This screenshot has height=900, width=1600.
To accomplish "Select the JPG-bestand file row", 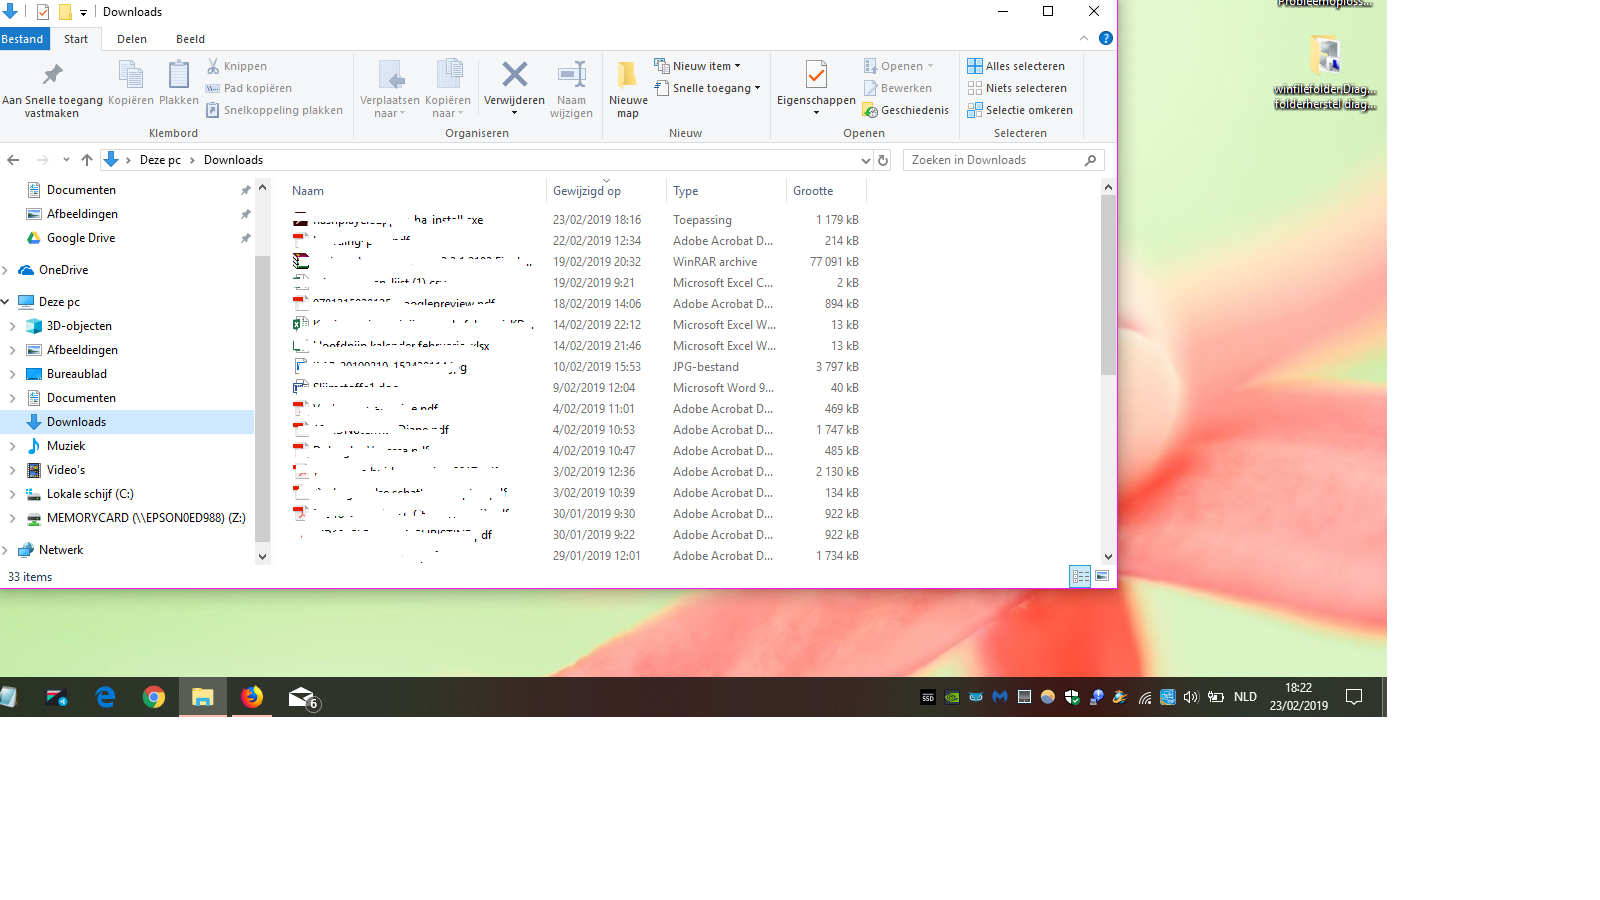I will [576, 367].
